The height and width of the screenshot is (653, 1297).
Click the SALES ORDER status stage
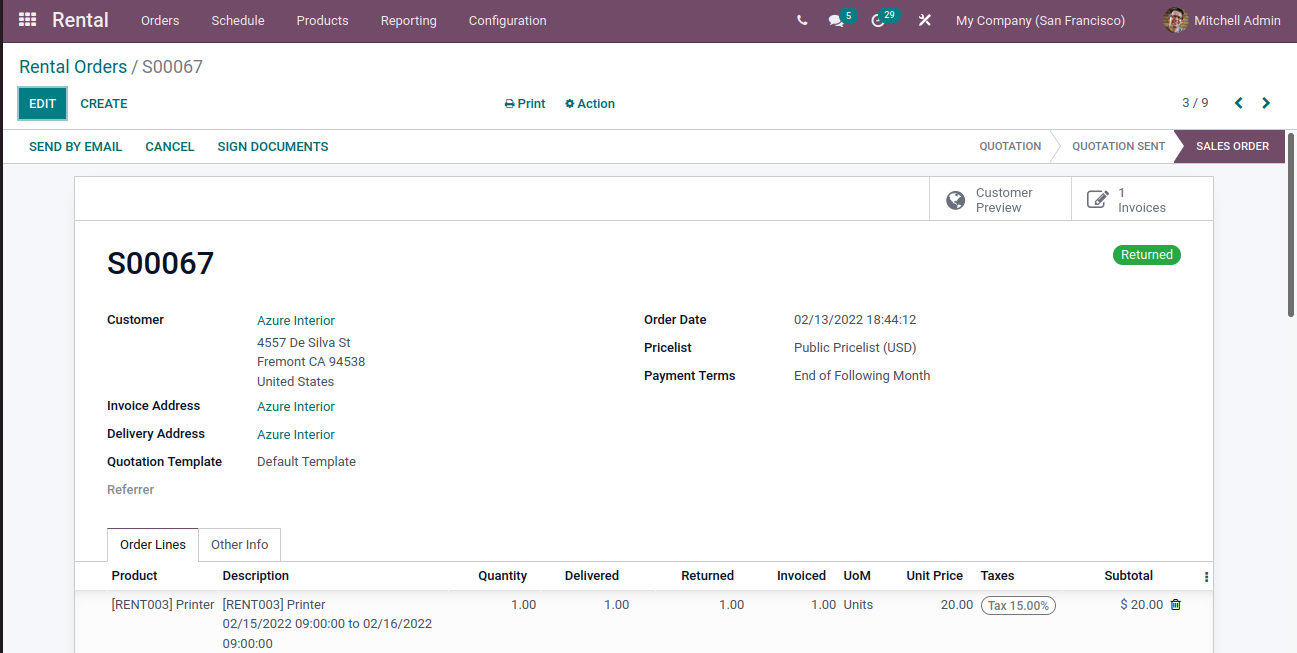[1232, 146]
